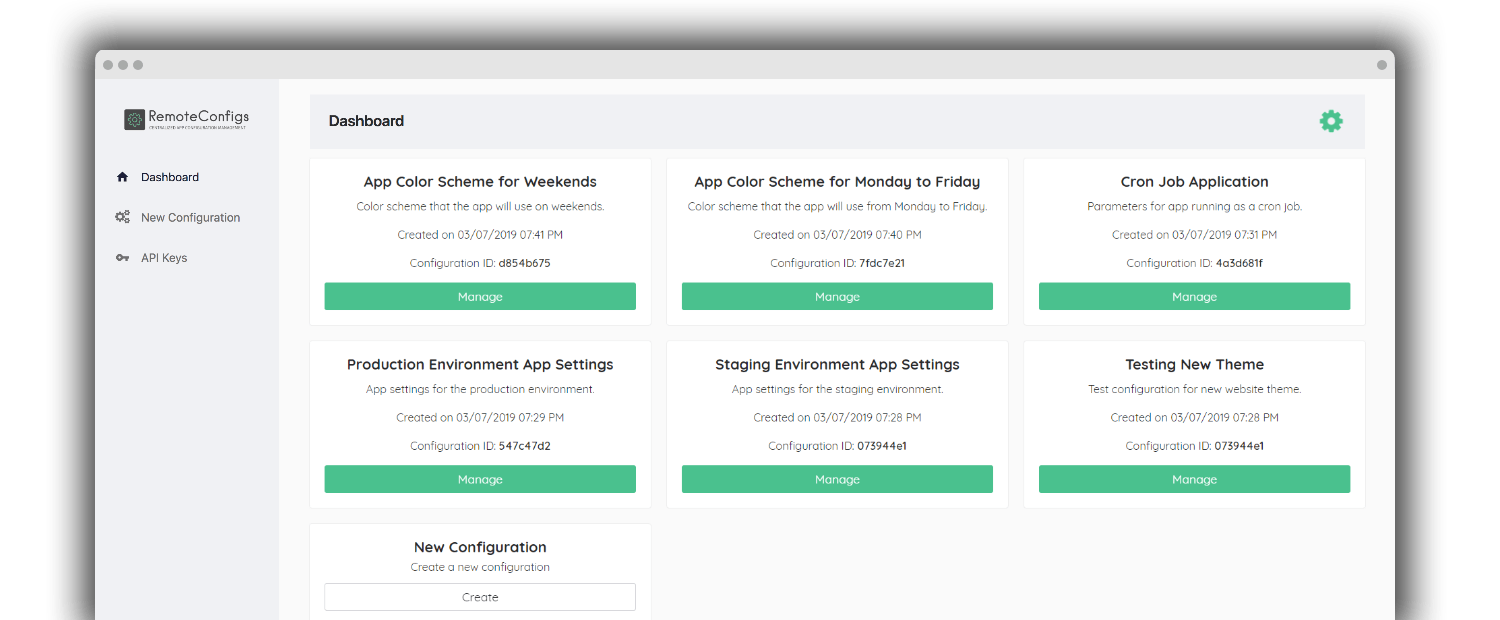The image size is (1500, 620).
Task: Click description 'Parameters for app running as a cron job'
Action: click(1194, 207)
